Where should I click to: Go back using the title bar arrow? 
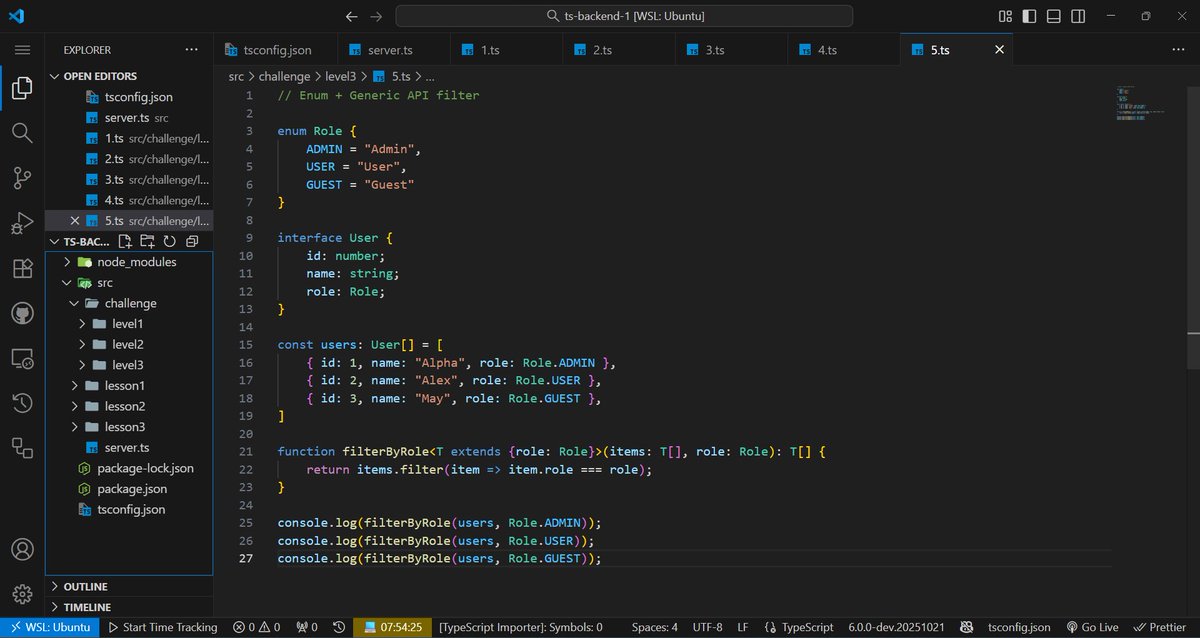351,16
